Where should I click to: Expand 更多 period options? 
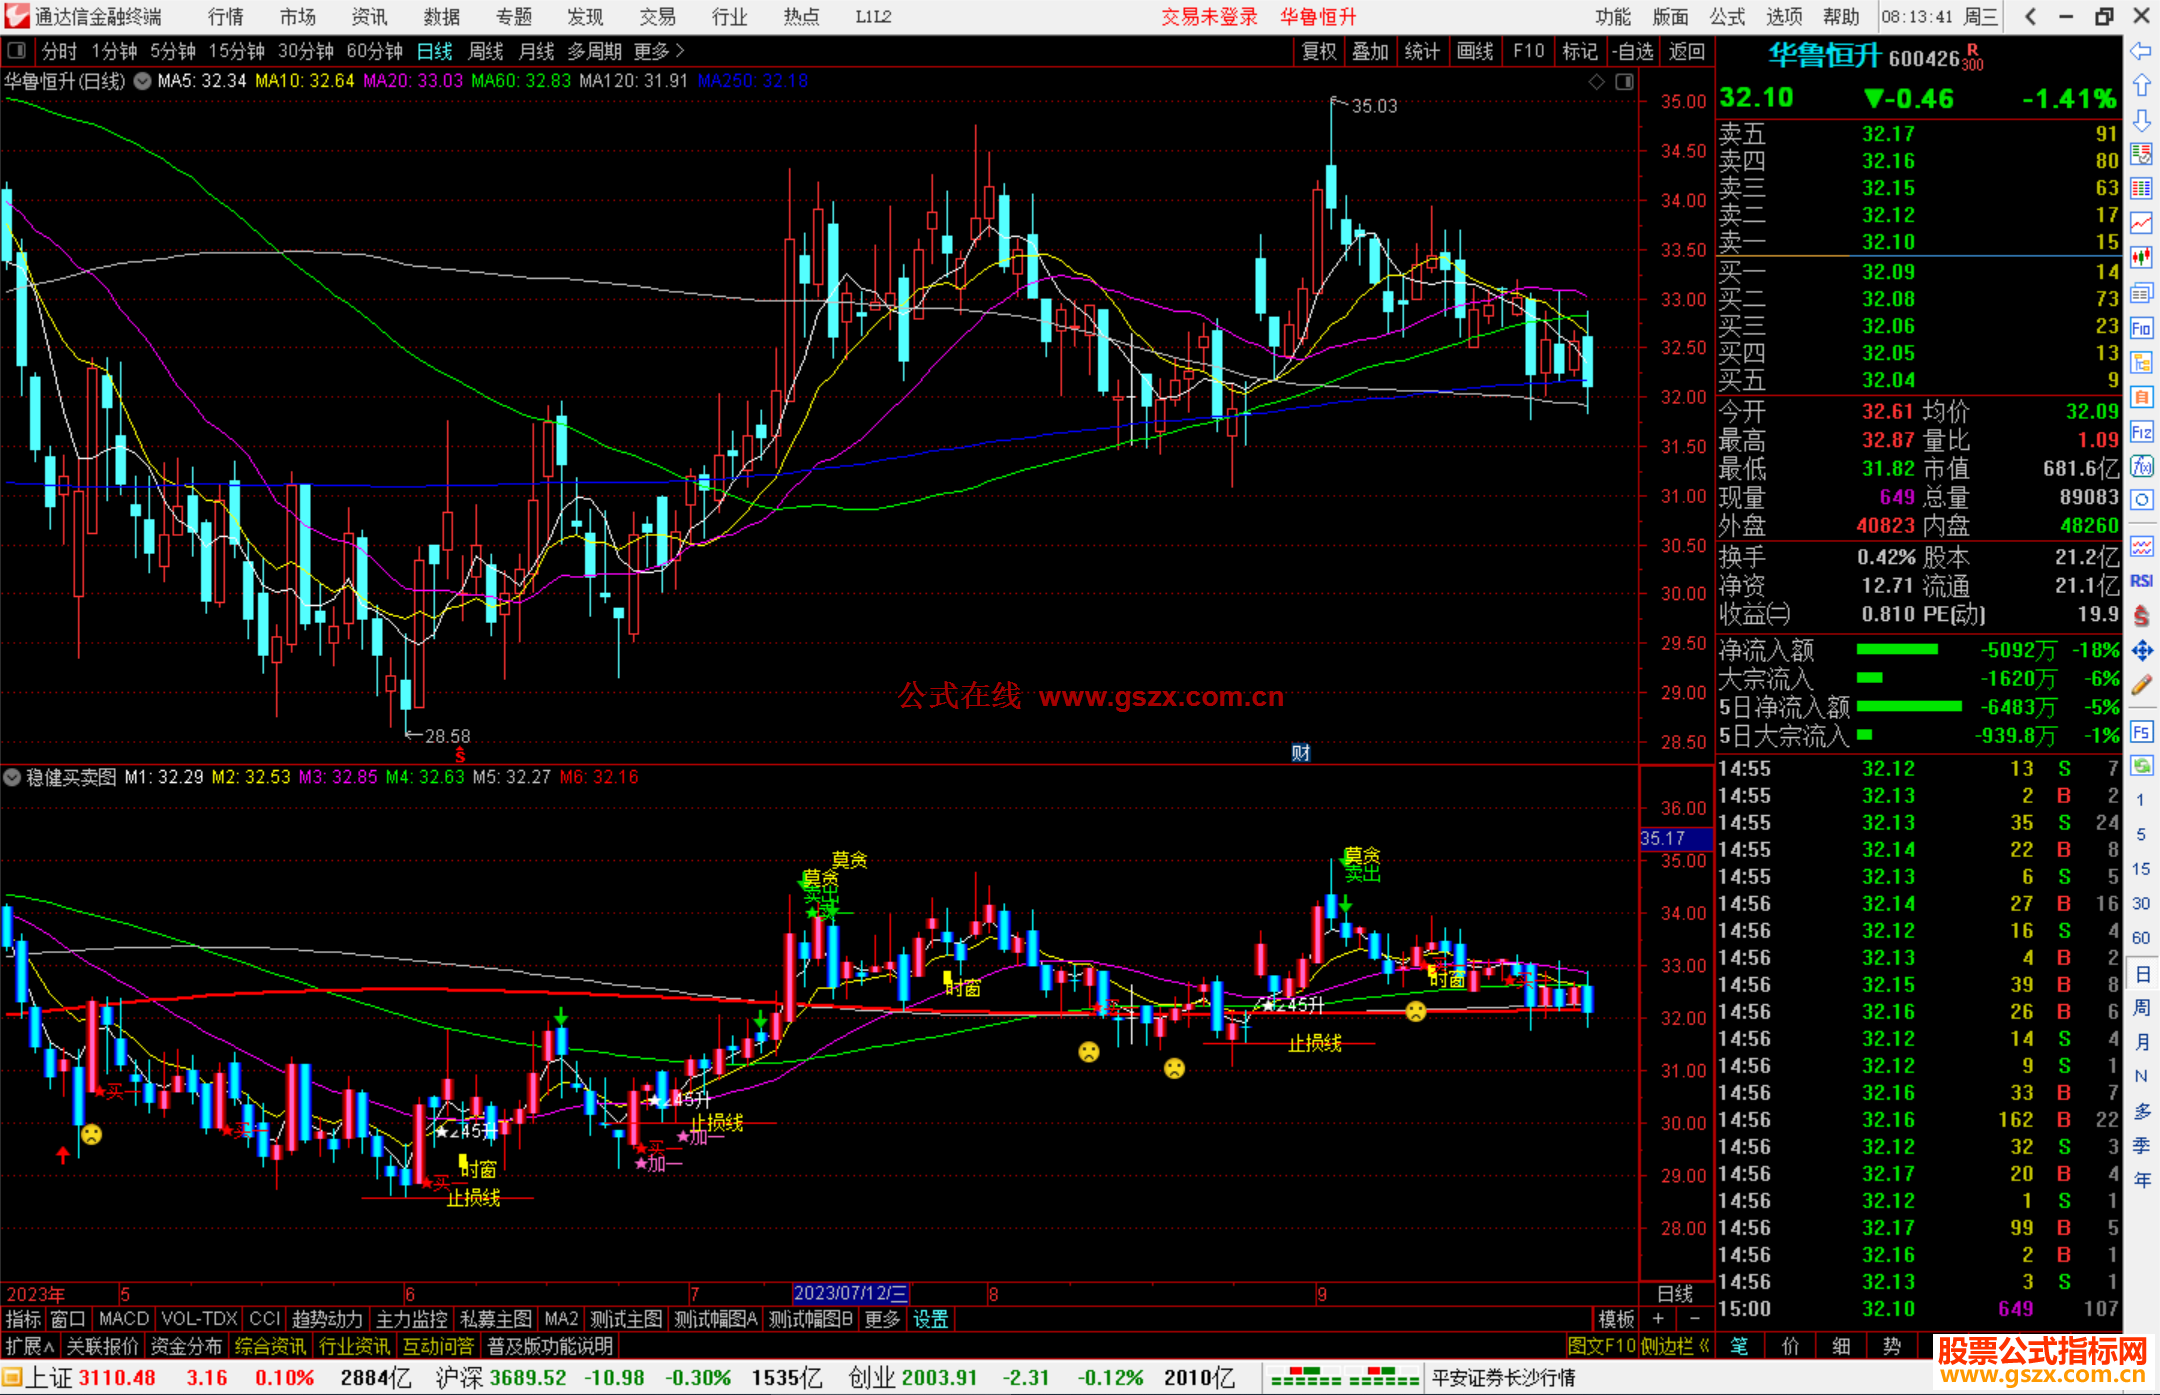coord(659,51)
